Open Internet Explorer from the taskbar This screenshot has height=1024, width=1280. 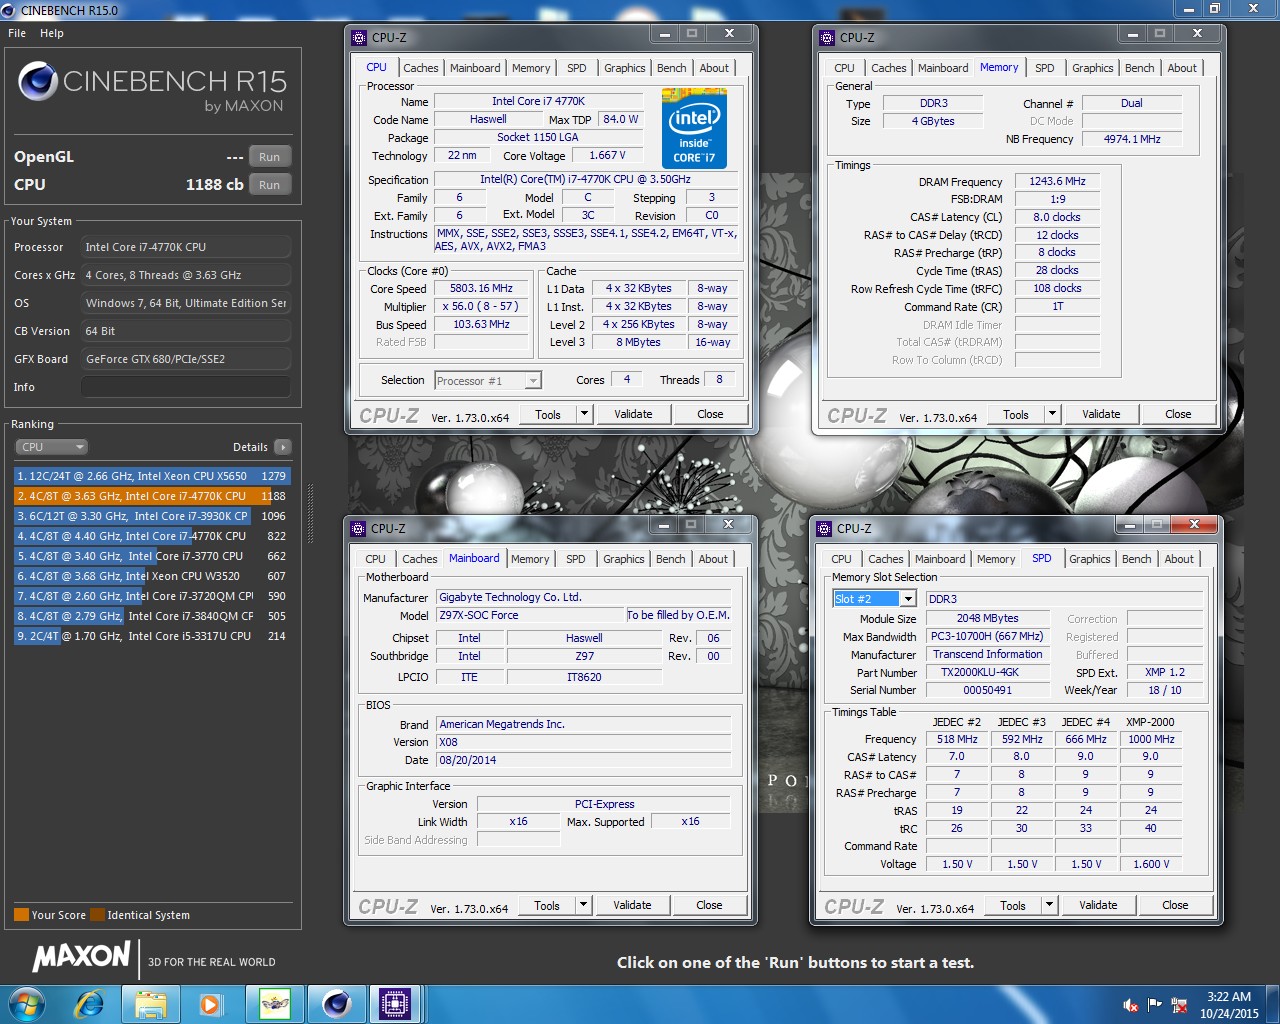(89, 1004)
